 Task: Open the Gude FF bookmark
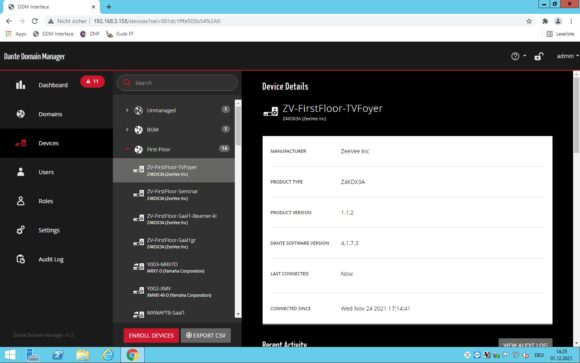(x=120, y=34)
